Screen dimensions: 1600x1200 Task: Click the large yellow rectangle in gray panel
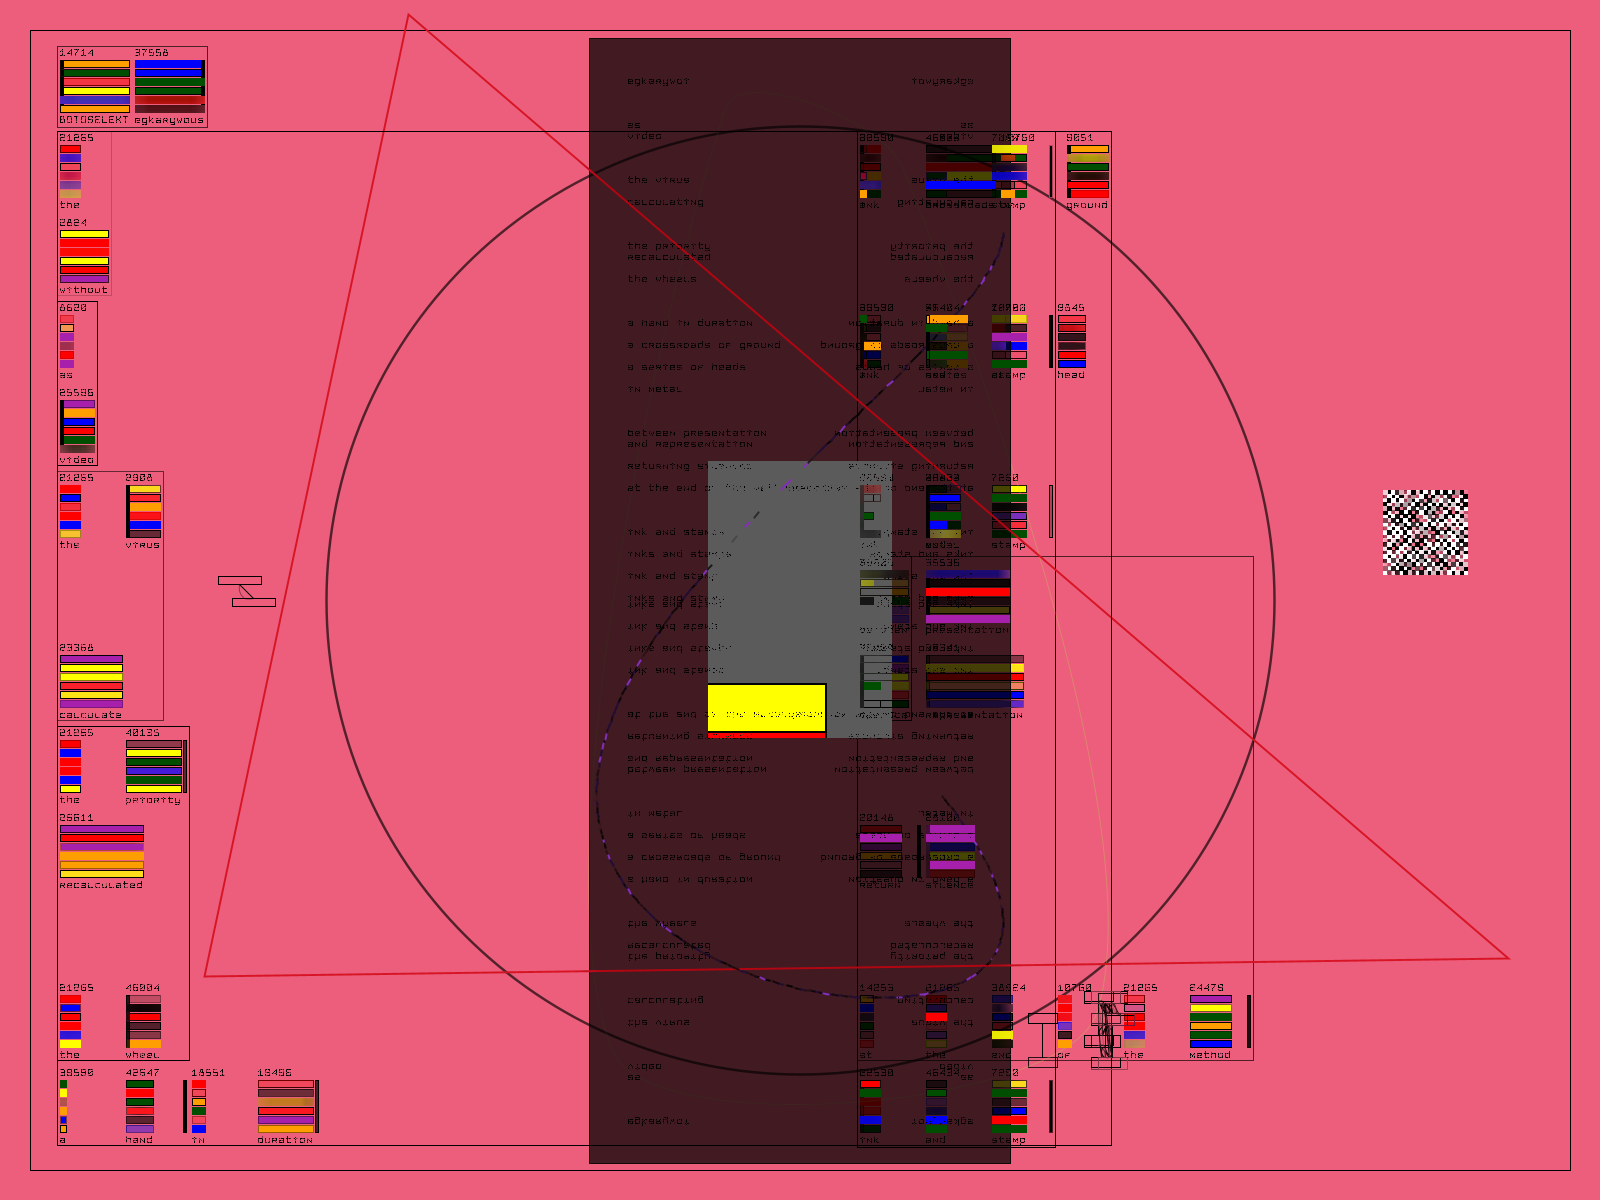pos(766,708)
